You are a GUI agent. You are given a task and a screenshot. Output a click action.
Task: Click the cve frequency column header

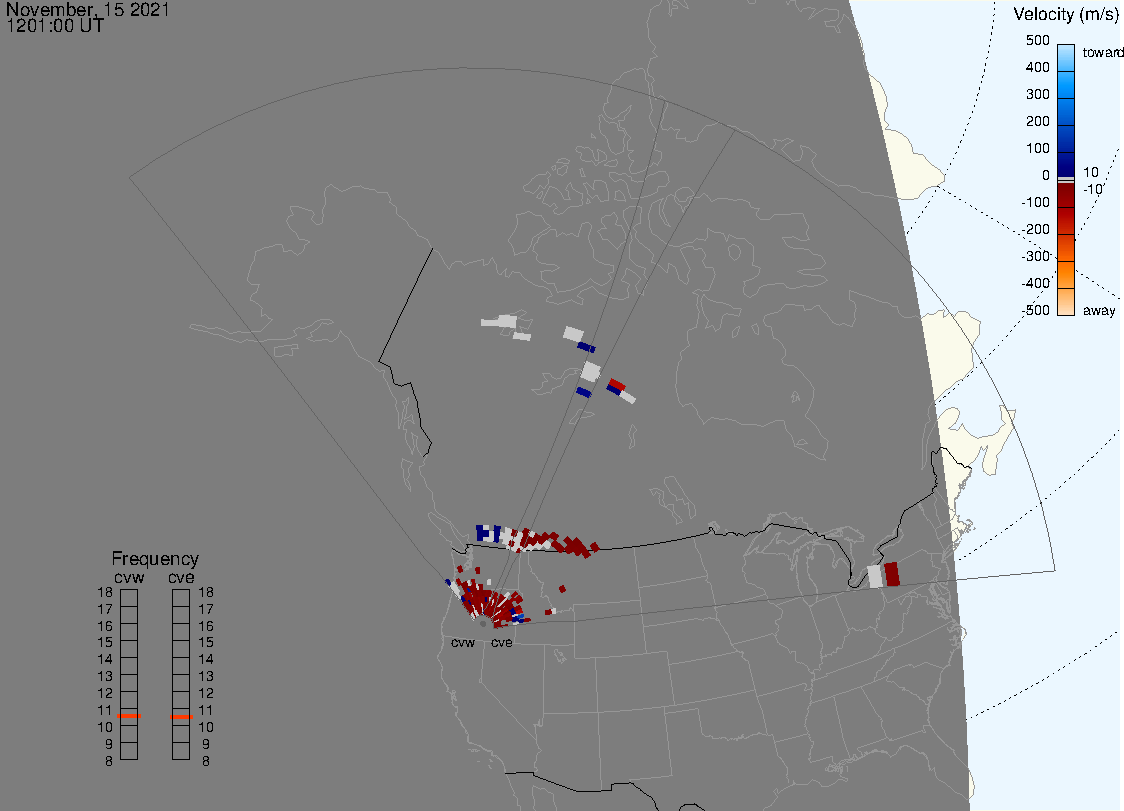click(x=181, y=578)
